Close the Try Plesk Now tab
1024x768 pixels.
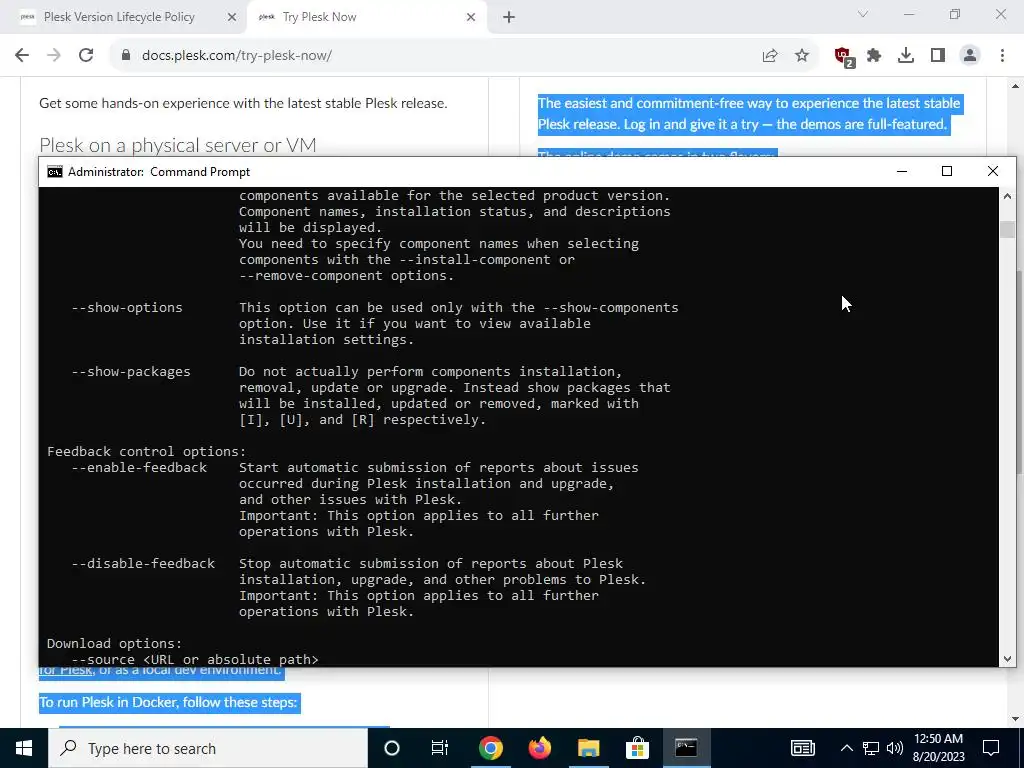point(471,18)
